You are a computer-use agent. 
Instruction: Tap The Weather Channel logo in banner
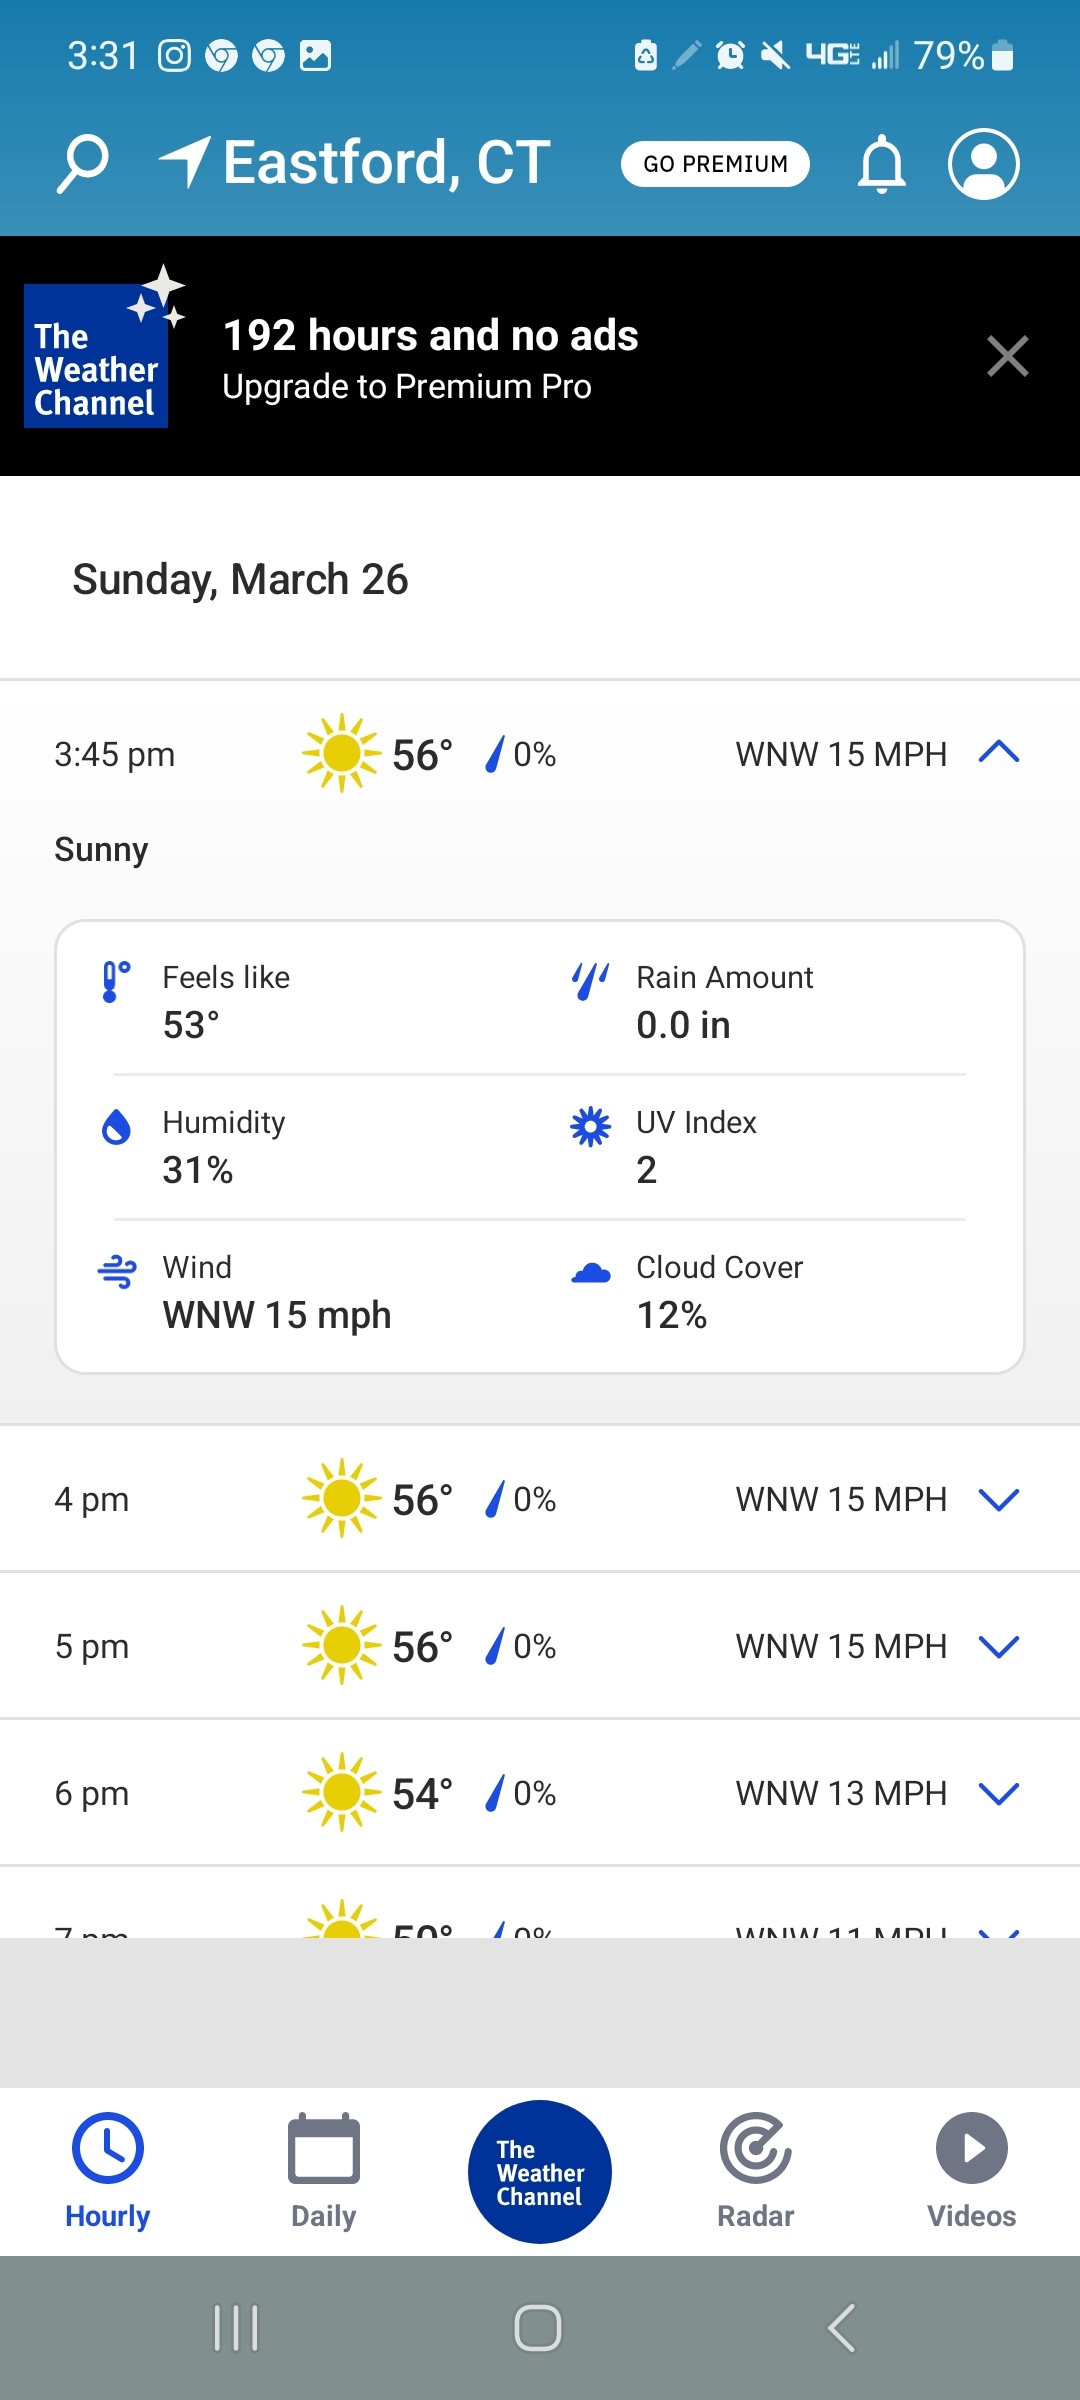click(x=103, y=349)
